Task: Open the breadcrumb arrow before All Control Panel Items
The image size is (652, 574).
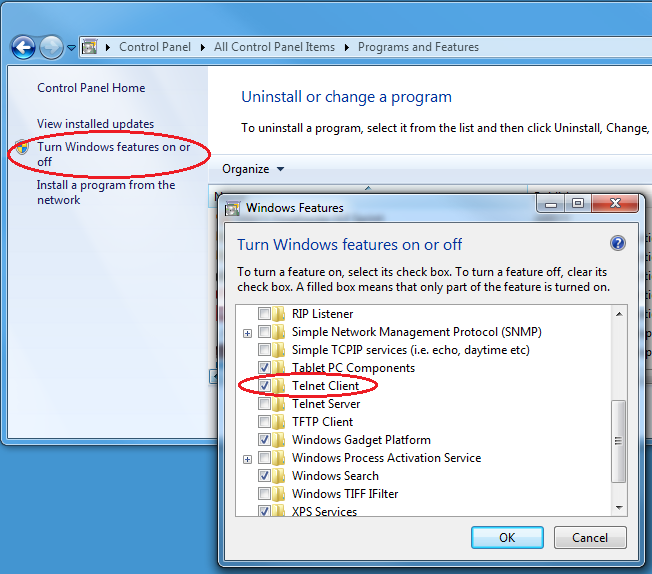Action: point(203,47)
